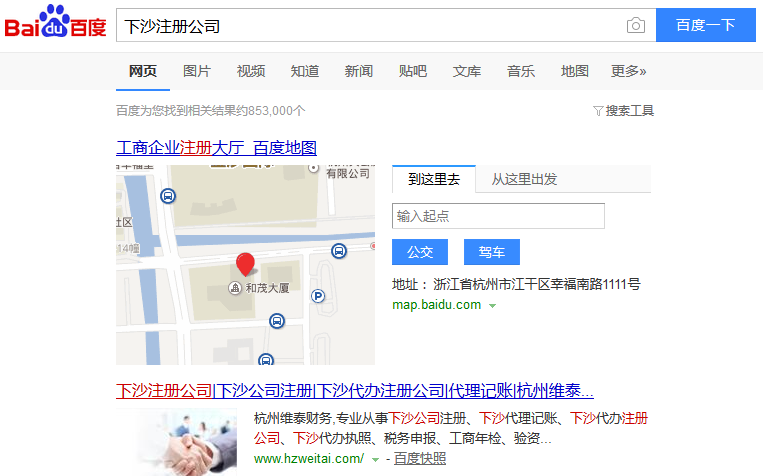Open the 新闻 tab
The image size is (763, 476).
[x=359, y=72]
